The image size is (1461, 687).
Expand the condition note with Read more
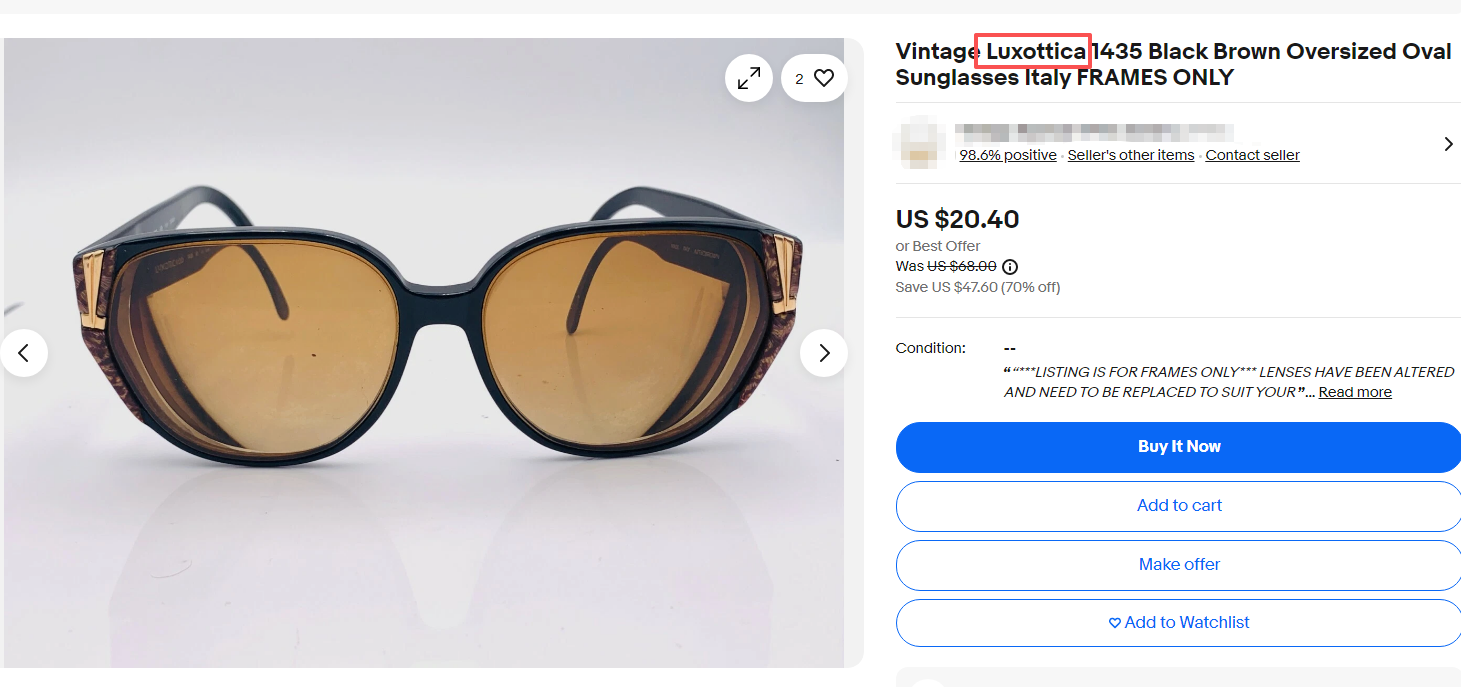coord(1354,392)
